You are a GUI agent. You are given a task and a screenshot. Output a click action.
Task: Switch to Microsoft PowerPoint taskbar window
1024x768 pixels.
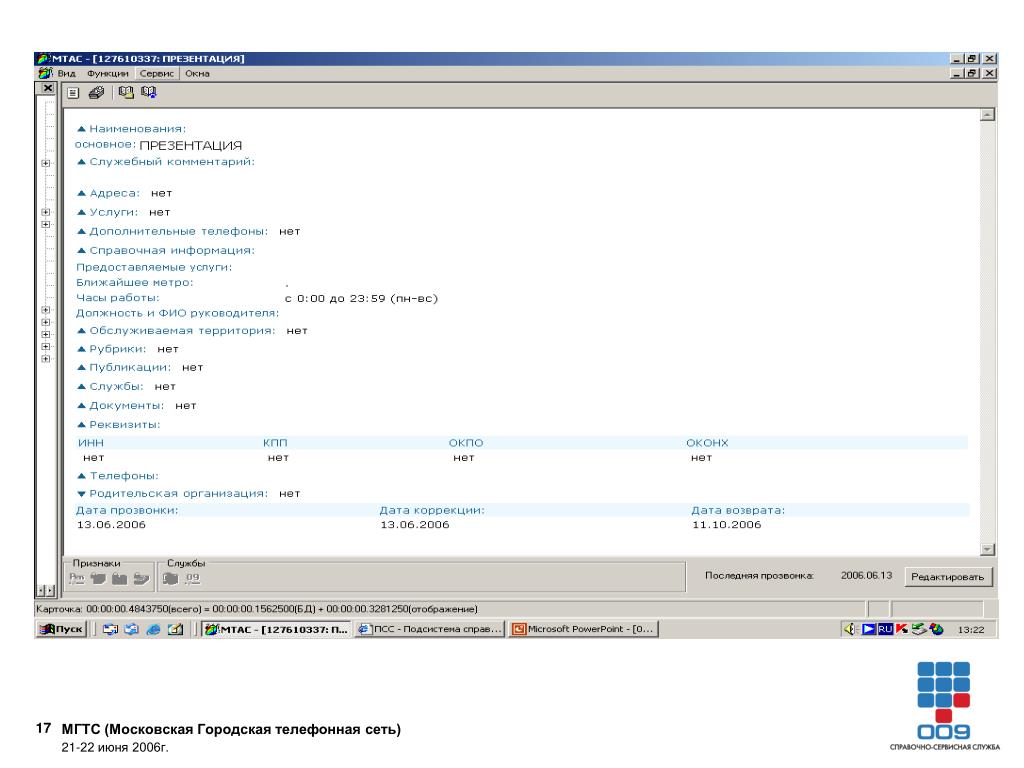[584, 629]
